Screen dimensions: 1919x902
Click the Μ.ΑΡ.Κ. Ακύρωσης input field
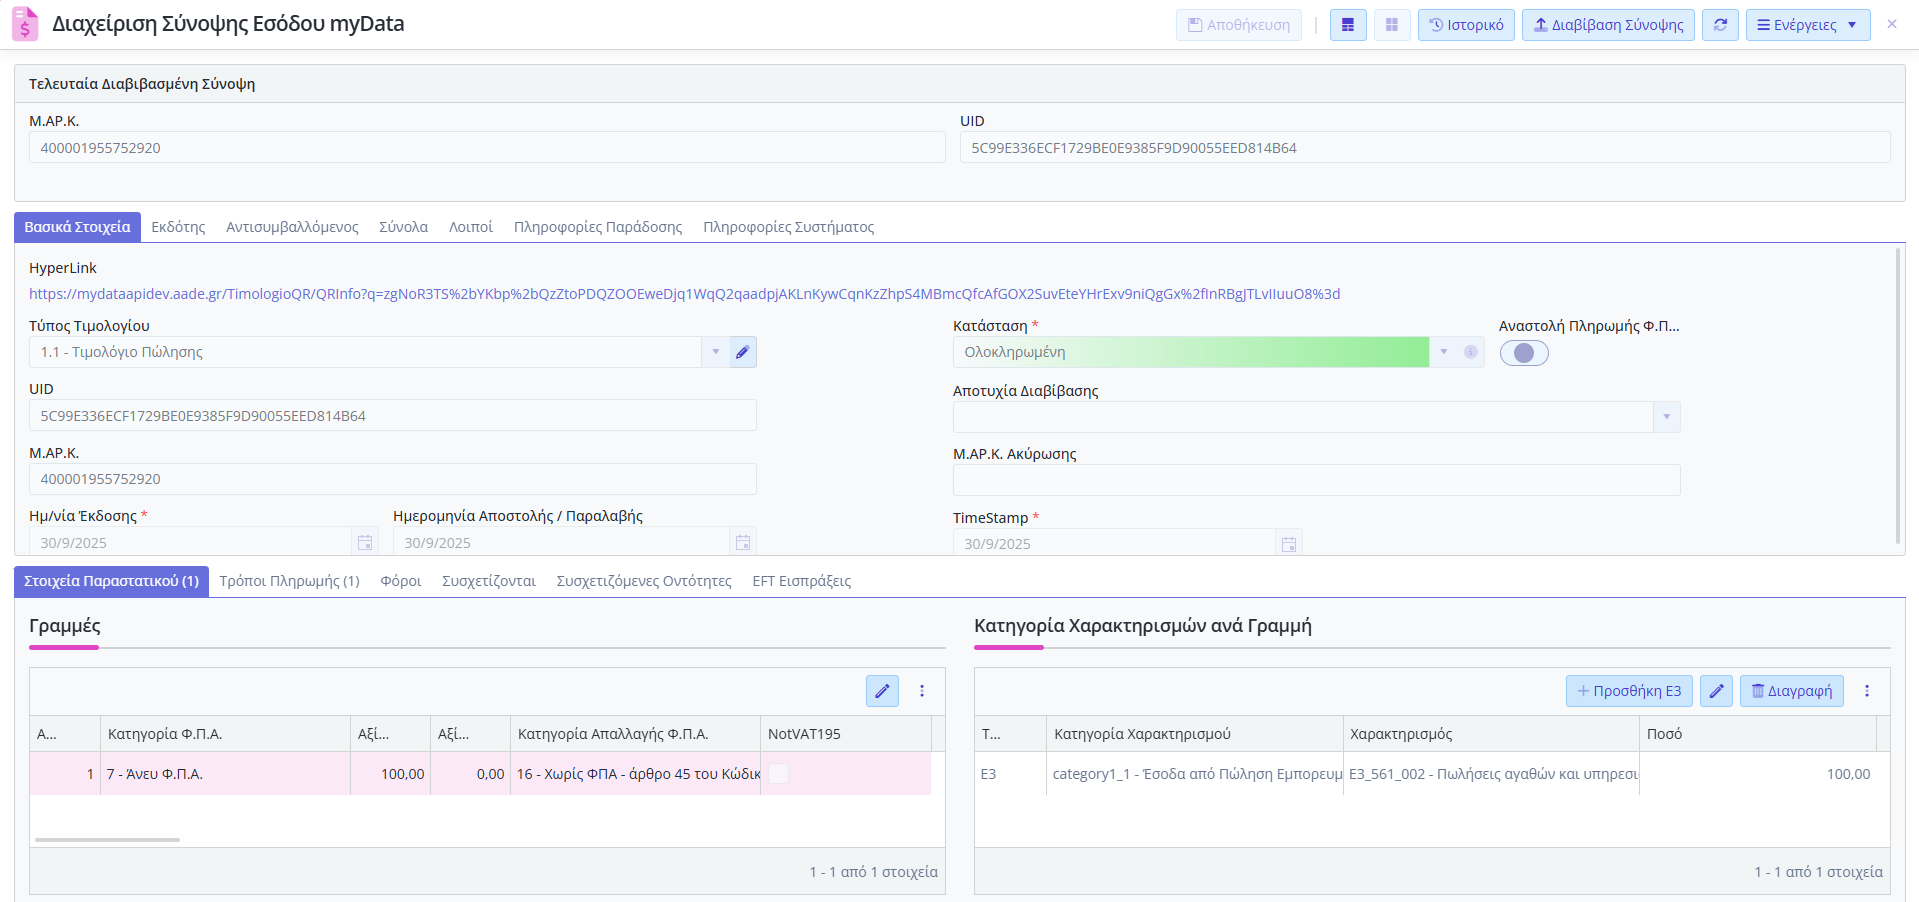[x=1315, y=480]
